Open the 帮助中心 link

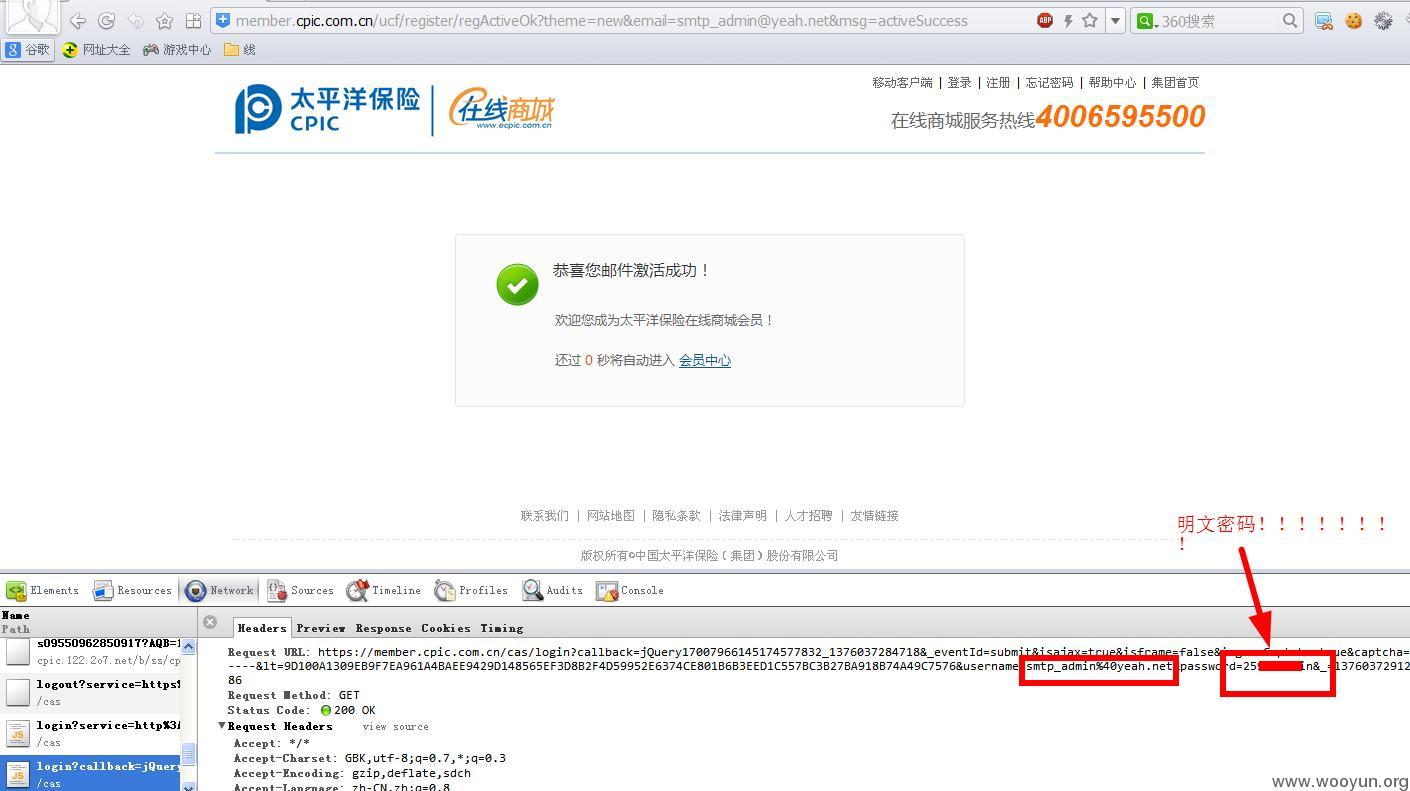coord(1112,83)
